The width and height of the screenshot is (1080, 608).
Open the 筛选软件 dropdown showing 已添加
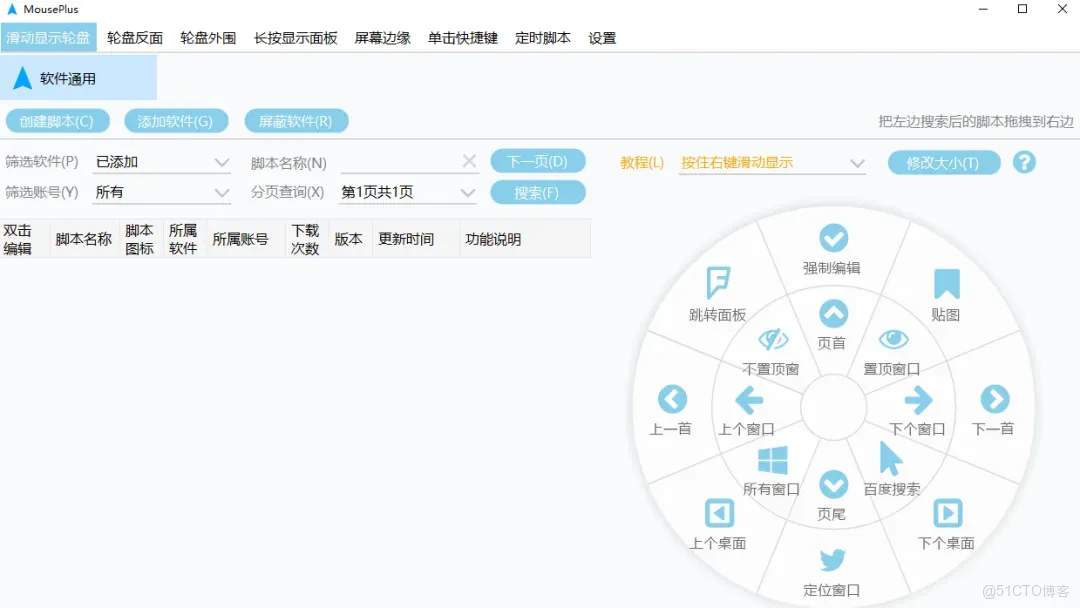coord(161,160)
